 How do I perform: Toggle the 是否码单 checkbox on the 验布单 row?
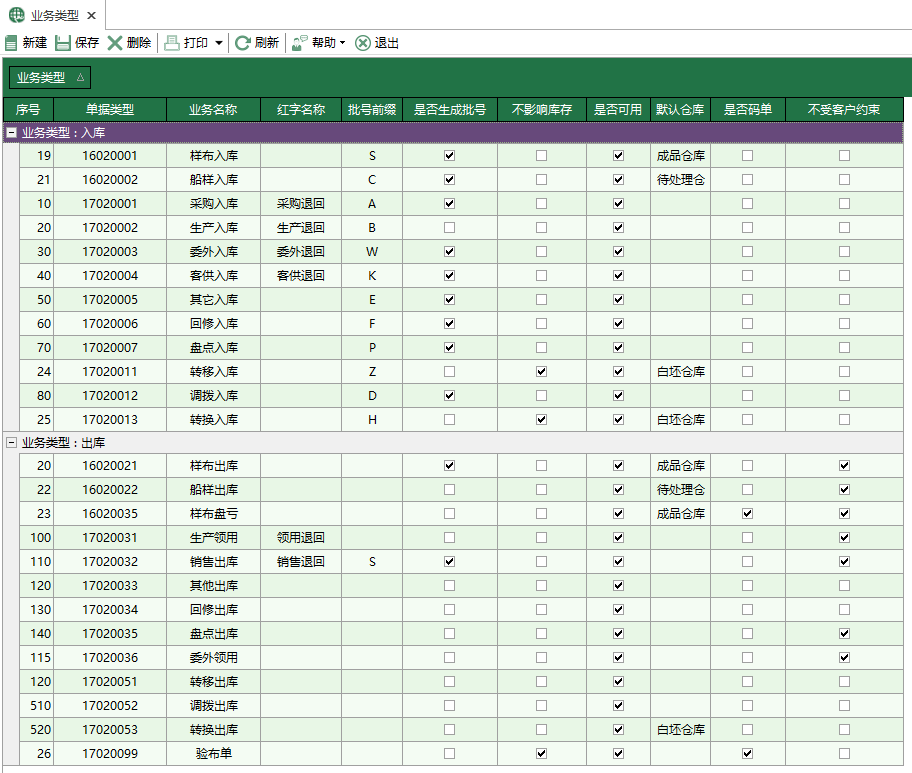click(x=747, y=753)
